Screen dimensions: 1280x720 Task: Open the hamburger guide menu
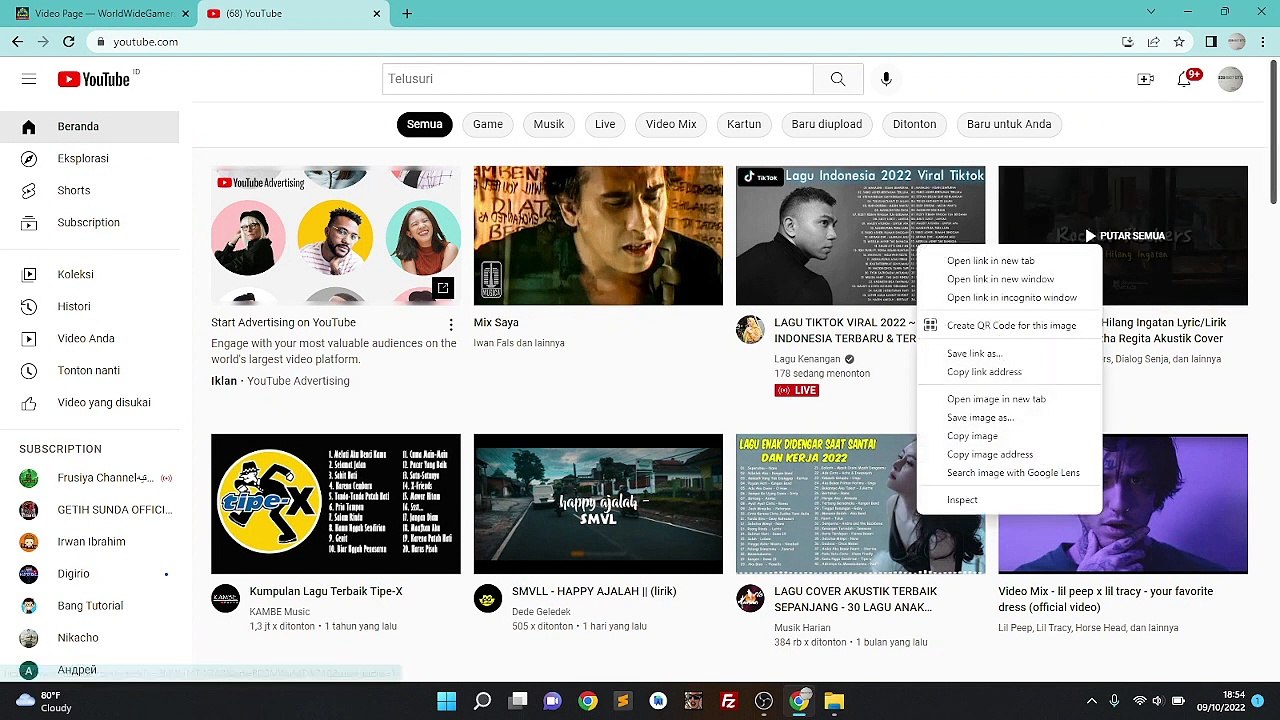(x=29, y=79)
